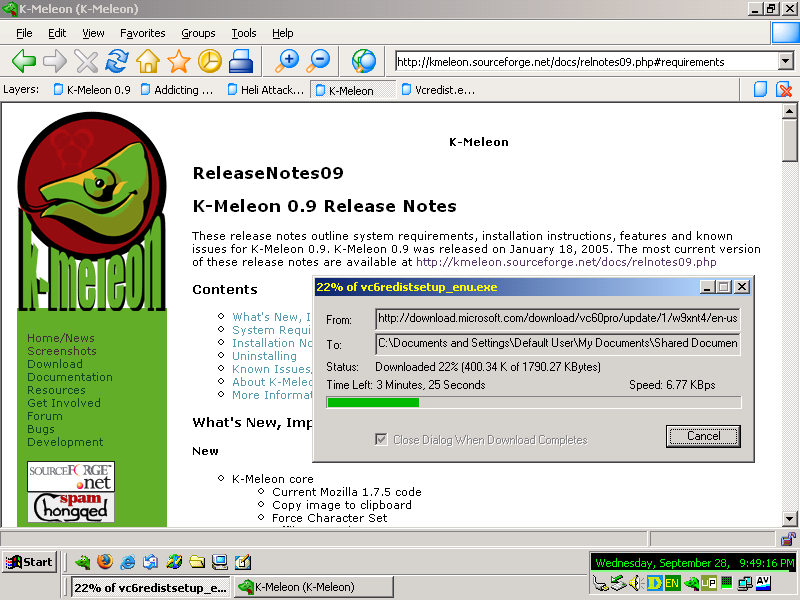The width and height of the screenshot is (800, 600).
Task: Open the Favorites menu
Action: [x=142, y=33]
